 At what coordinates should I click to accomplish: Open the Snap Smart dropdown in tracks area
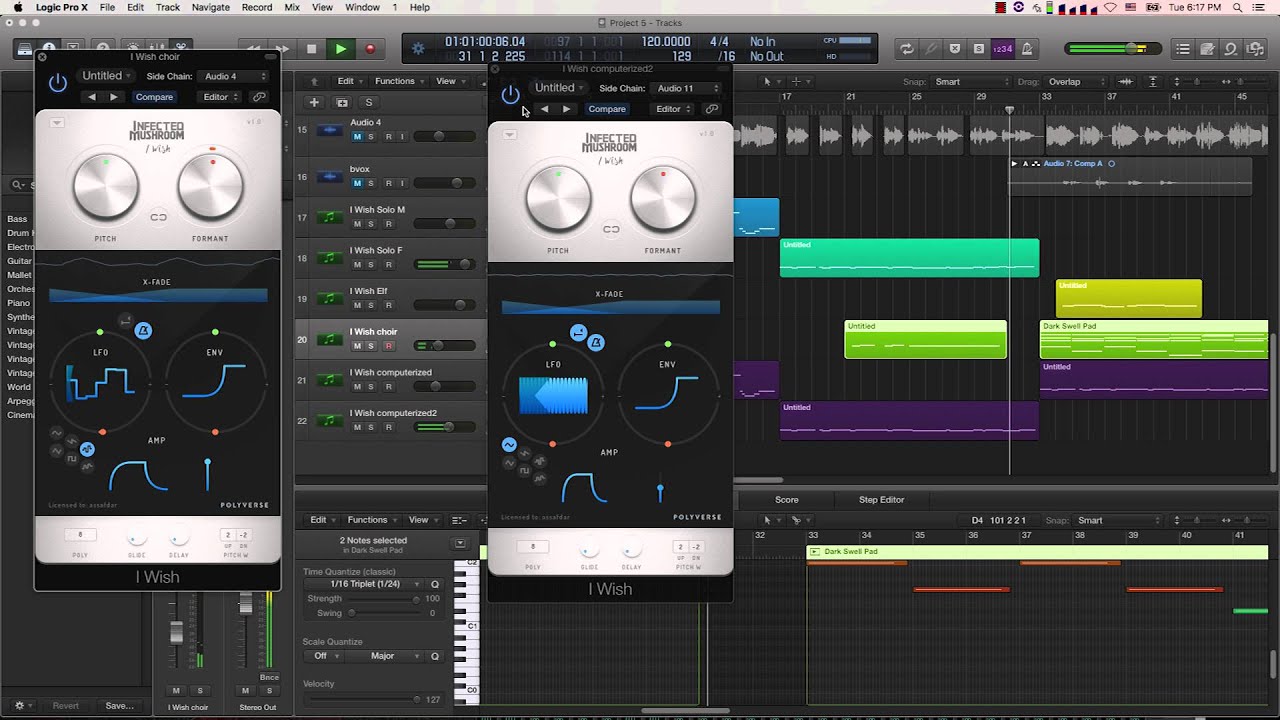pos(969,82)
